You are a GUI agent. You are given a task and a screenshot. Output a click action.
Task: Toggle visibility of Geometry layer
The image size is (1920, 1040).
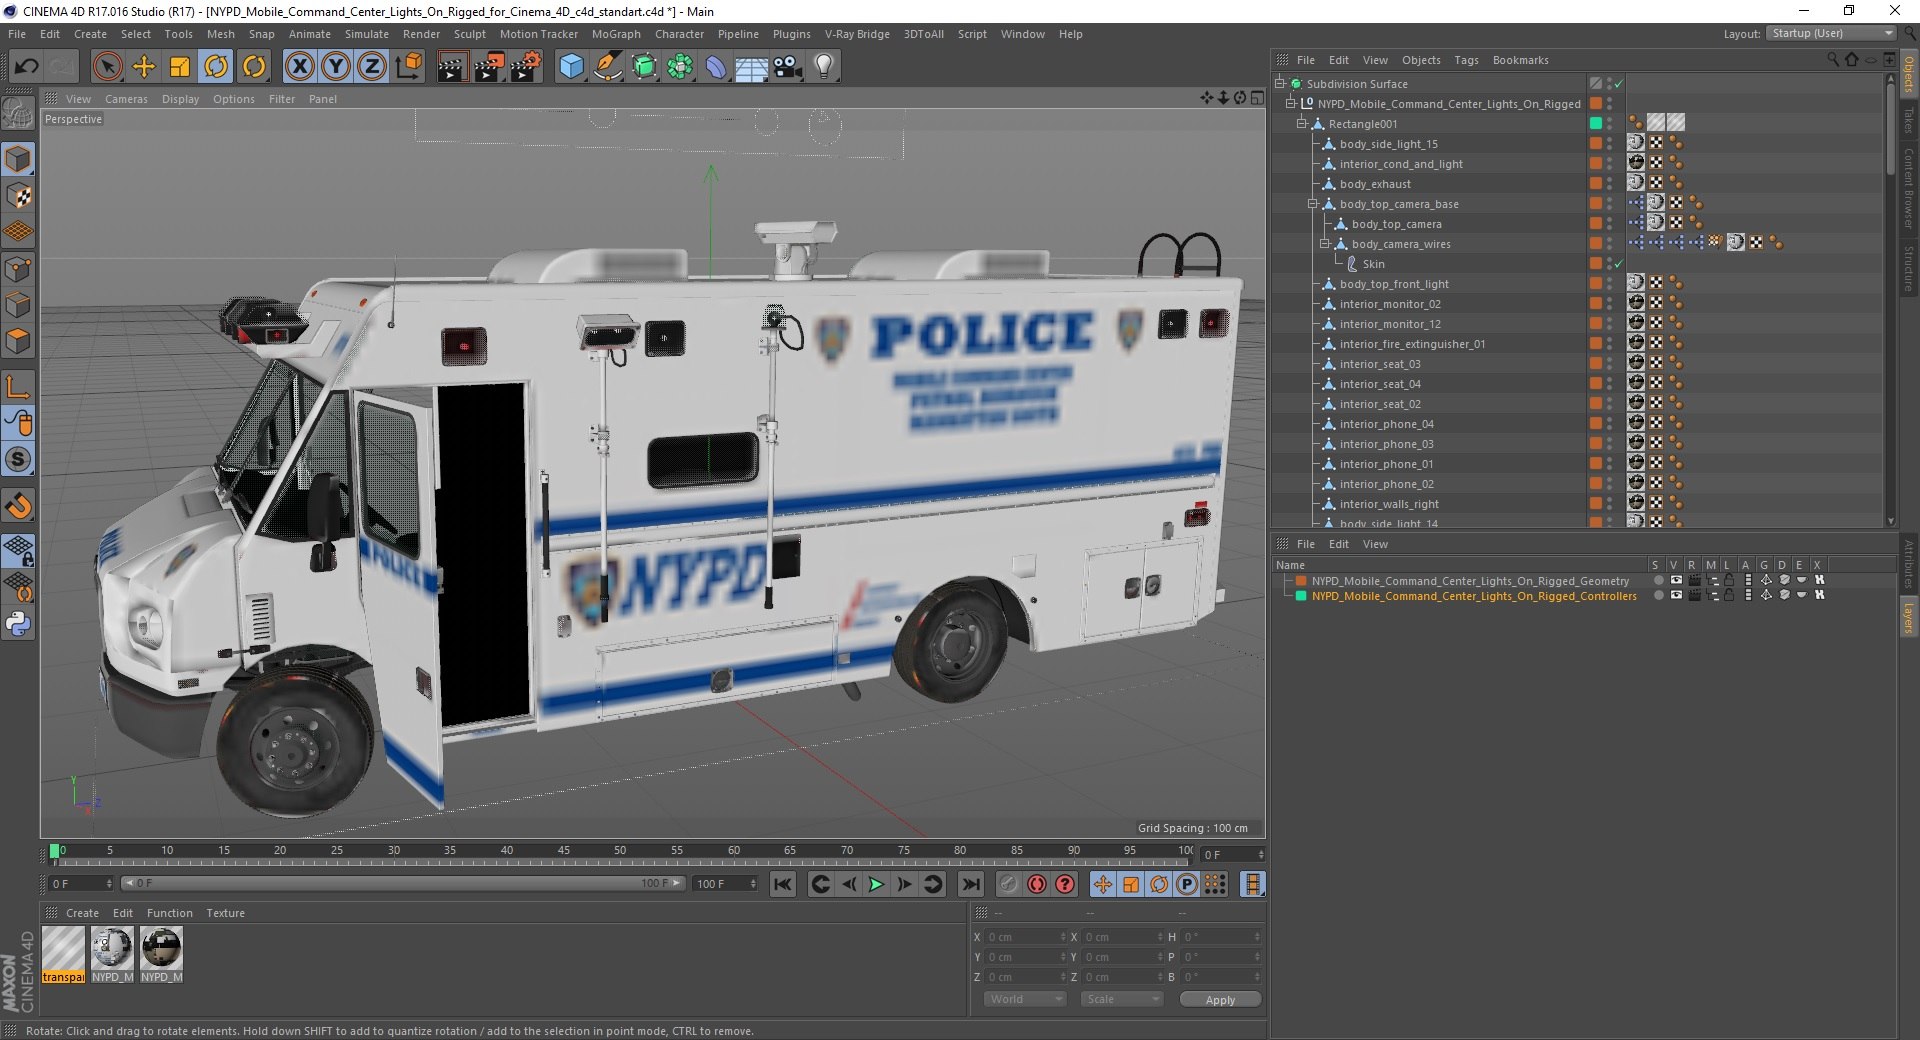(1676, 580)
